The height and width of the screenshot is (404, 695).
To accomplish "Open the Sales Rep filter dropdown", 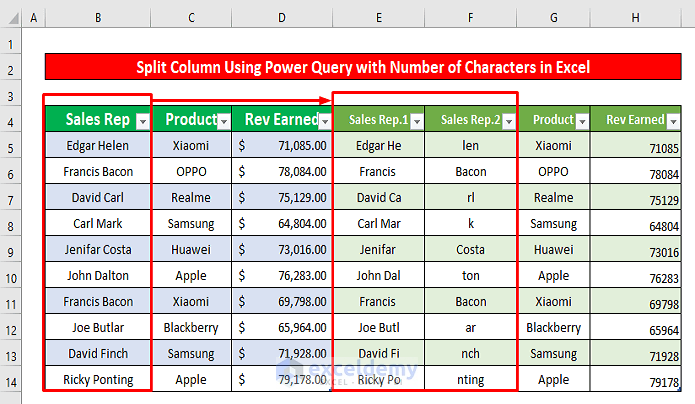I will click(x=142, y=120).
